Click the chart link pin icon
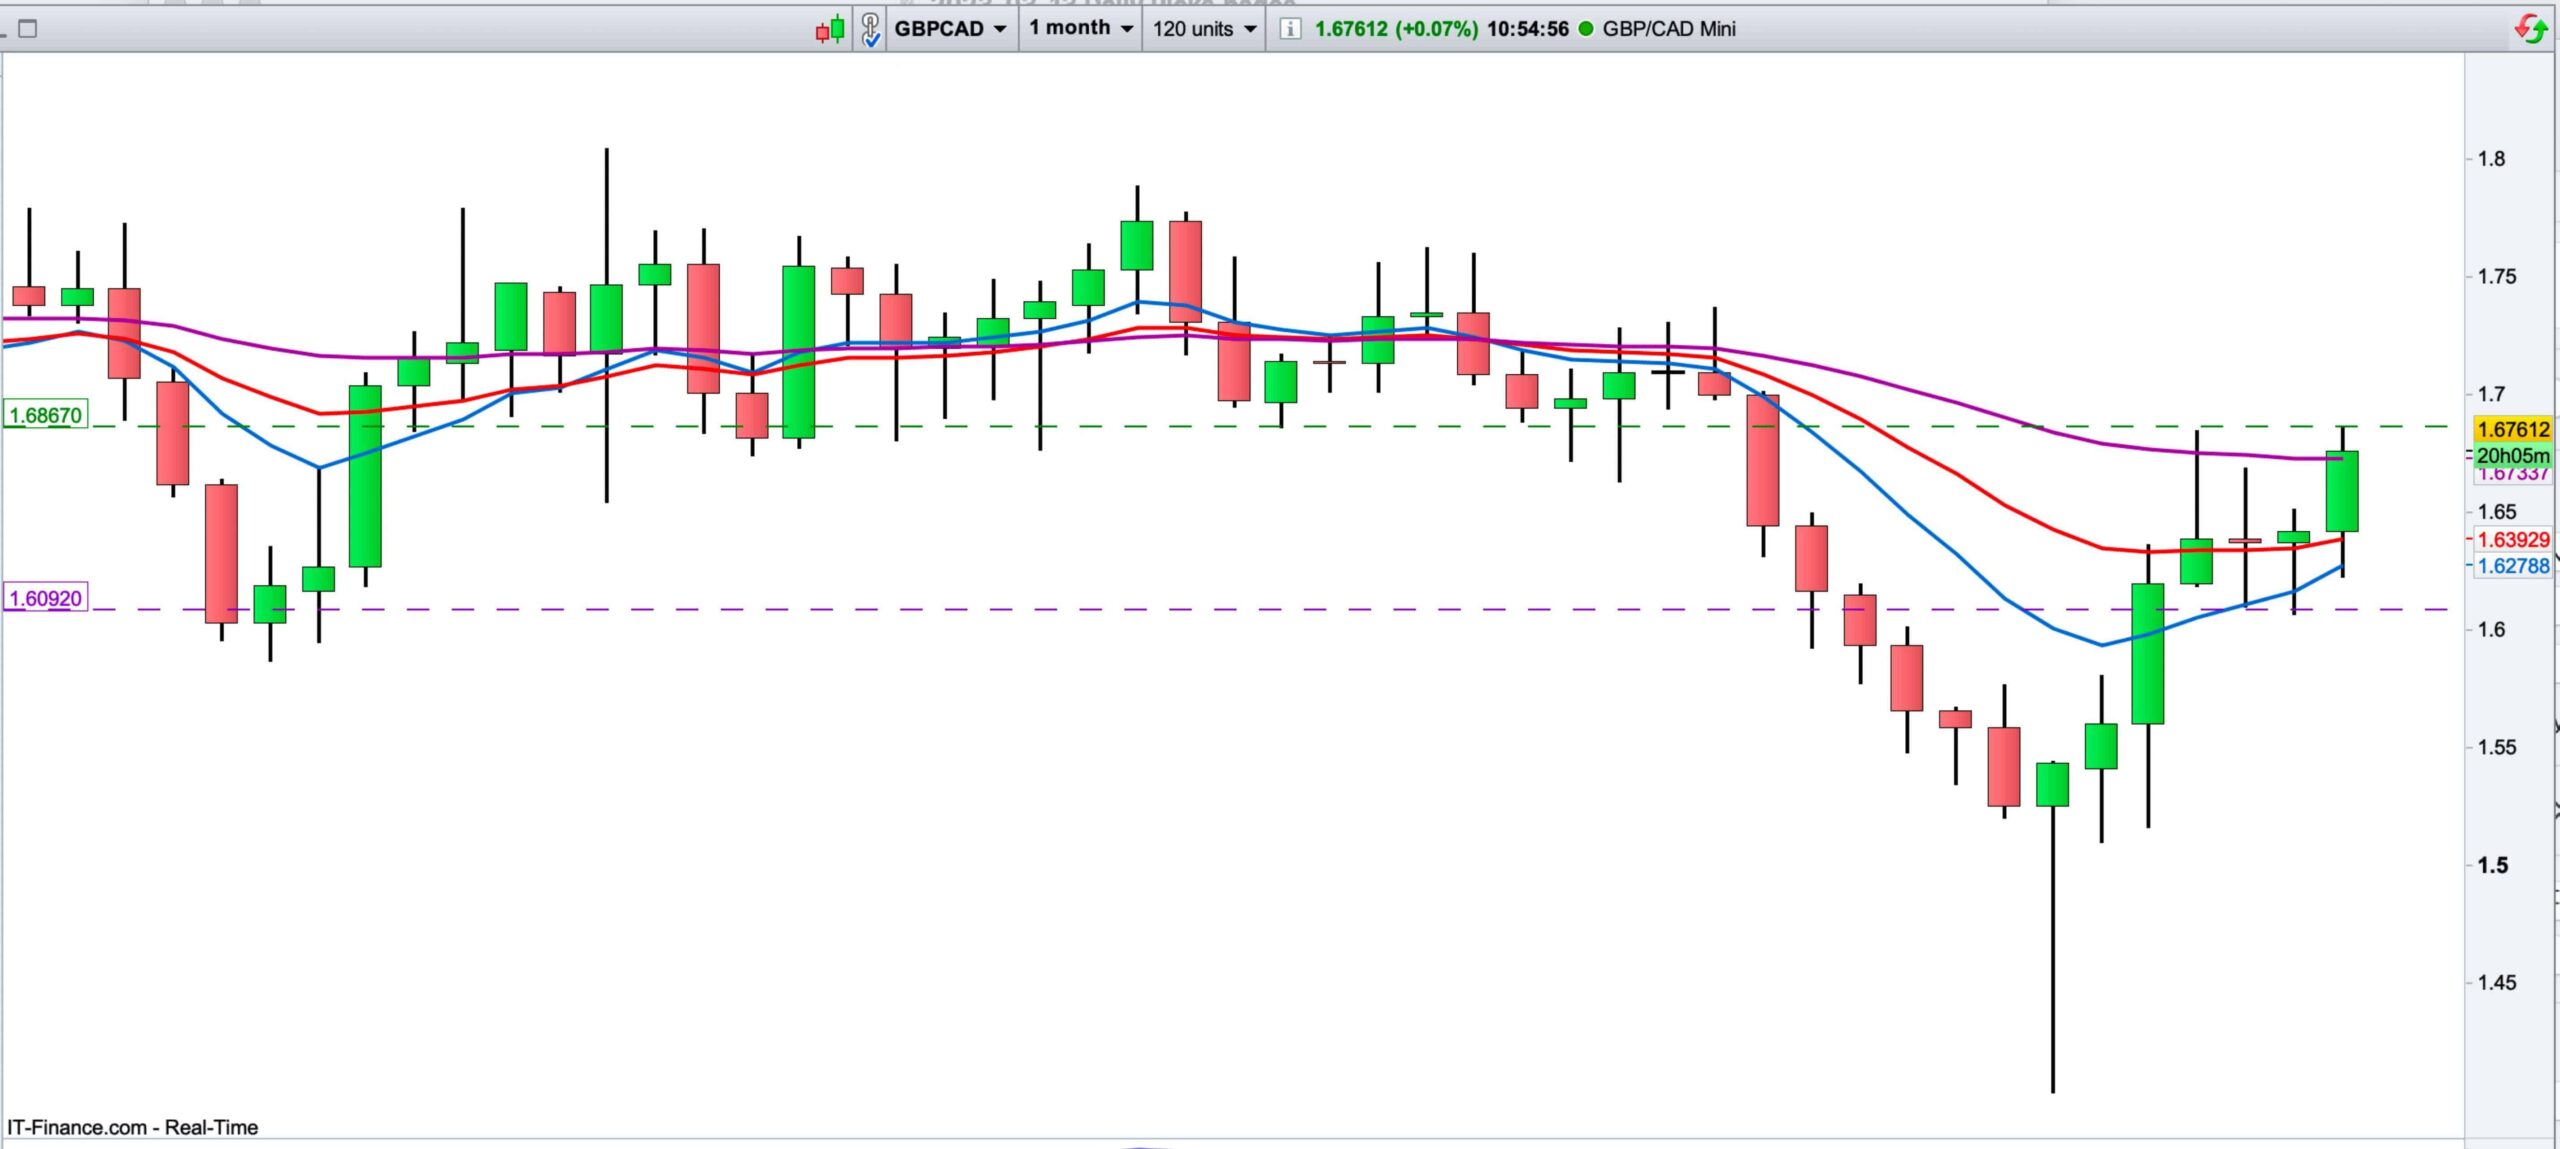This screenshot has height=1149, width=2560. click(x=871, y=29)
